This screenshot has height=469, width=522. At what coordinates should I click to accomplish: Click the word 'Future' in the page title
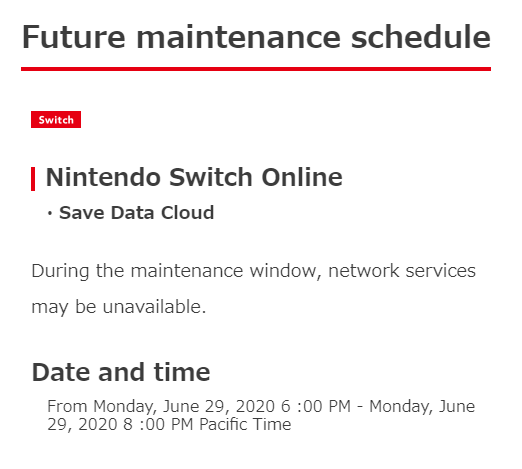pyautogui.click(x=74, y=37)
